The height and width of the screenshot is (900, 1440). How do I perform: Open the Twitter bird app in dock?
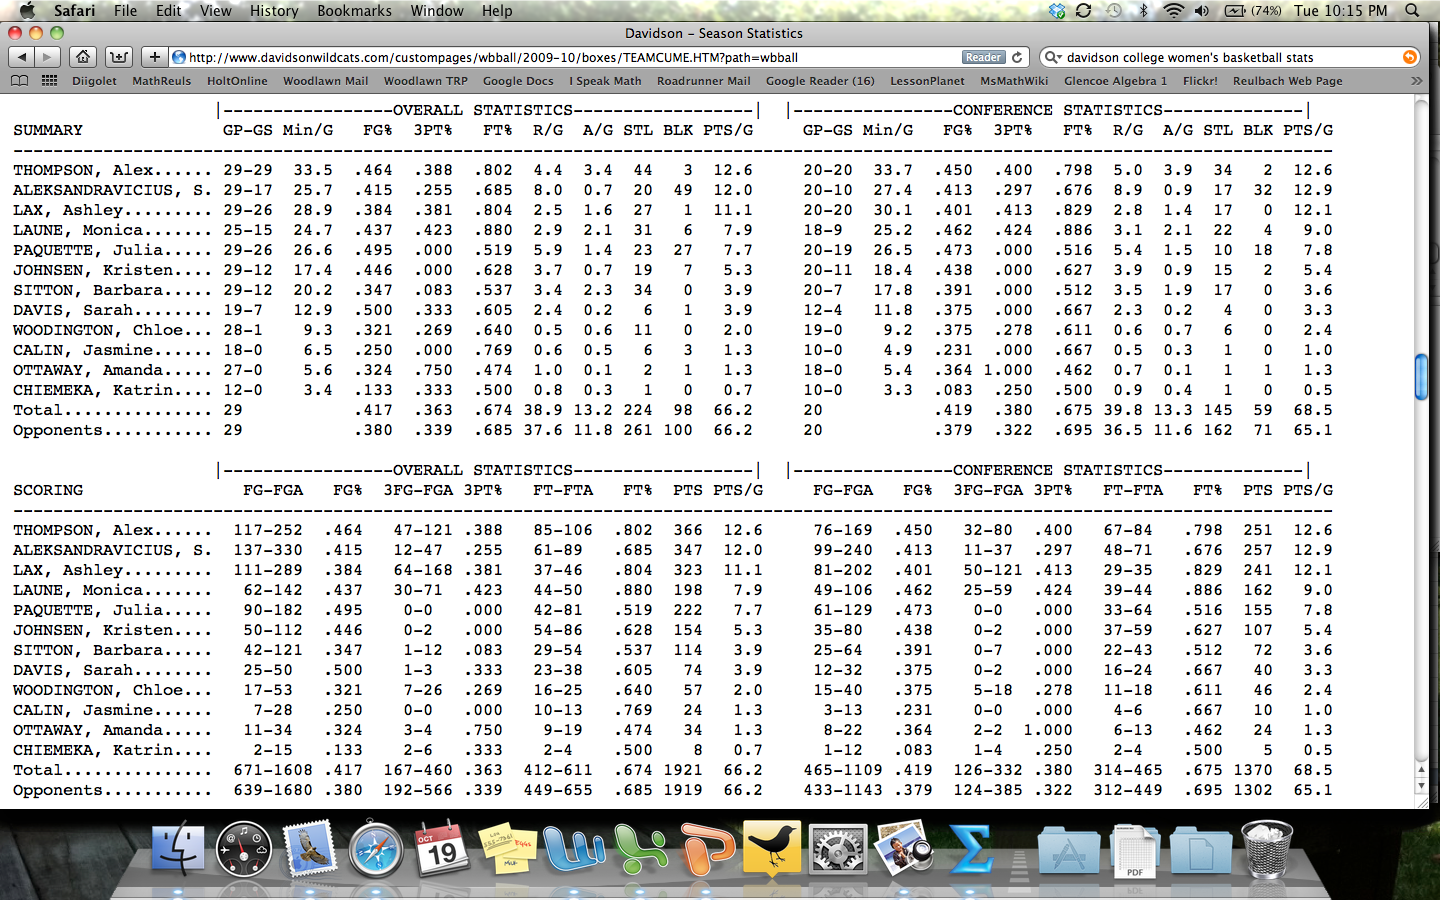point(771,849)
